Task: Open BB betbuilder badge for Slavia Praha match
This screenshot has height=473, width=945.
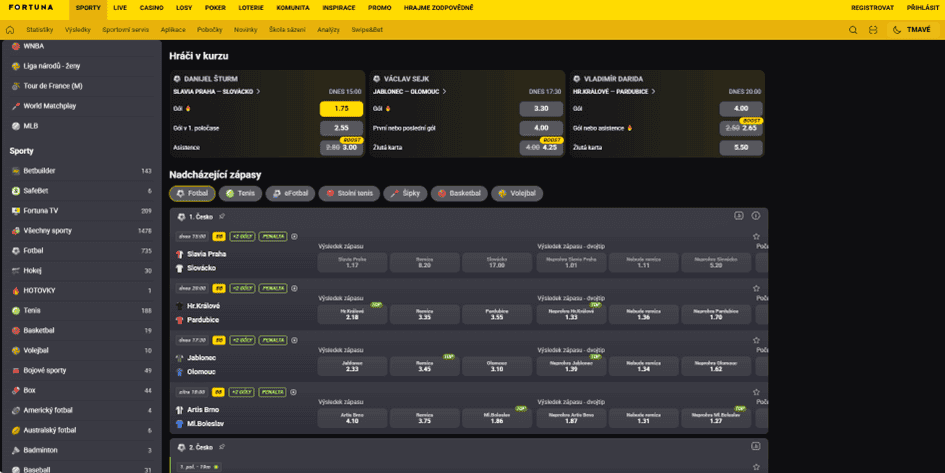Action: (x=219, y=237)
